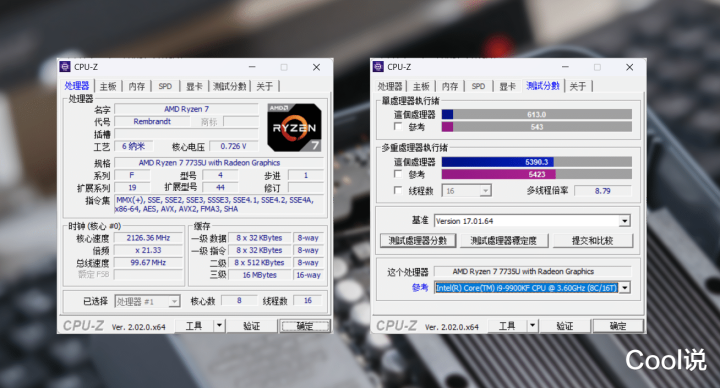
Task: Close the right CPU-Z window
Action: 630,67
